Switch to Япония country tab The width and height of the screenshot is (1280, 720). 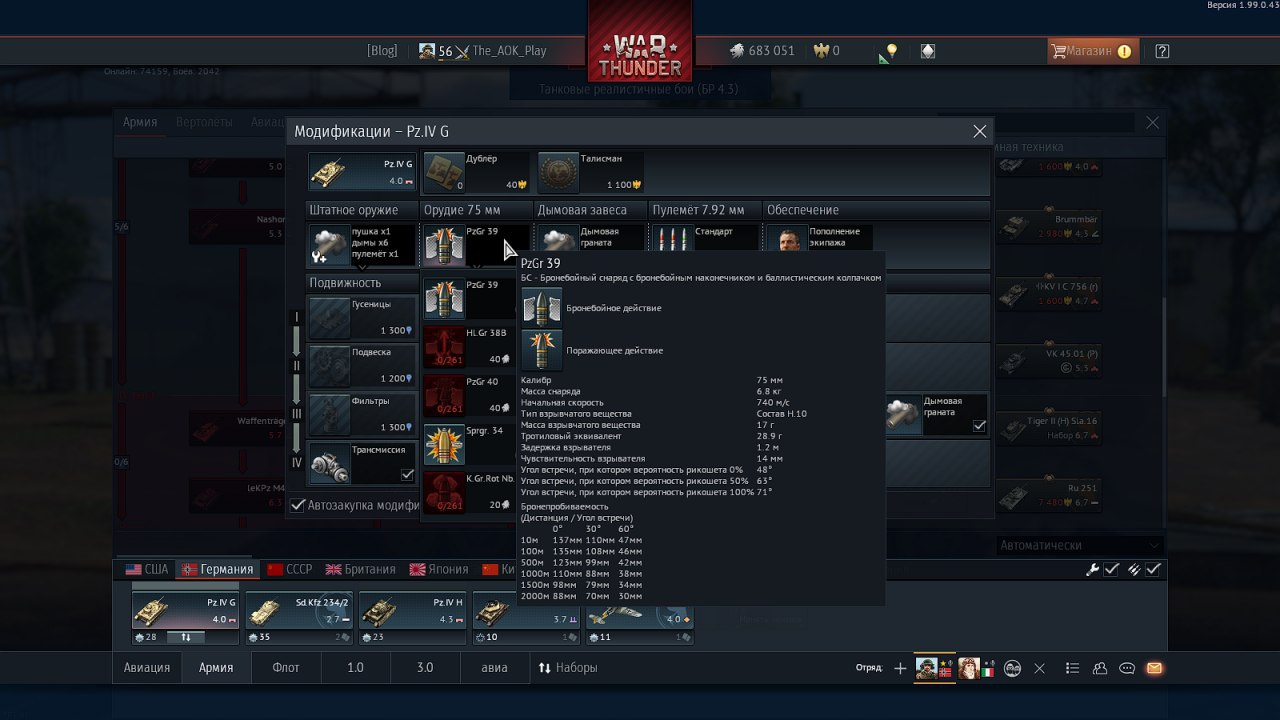(438, 569)
